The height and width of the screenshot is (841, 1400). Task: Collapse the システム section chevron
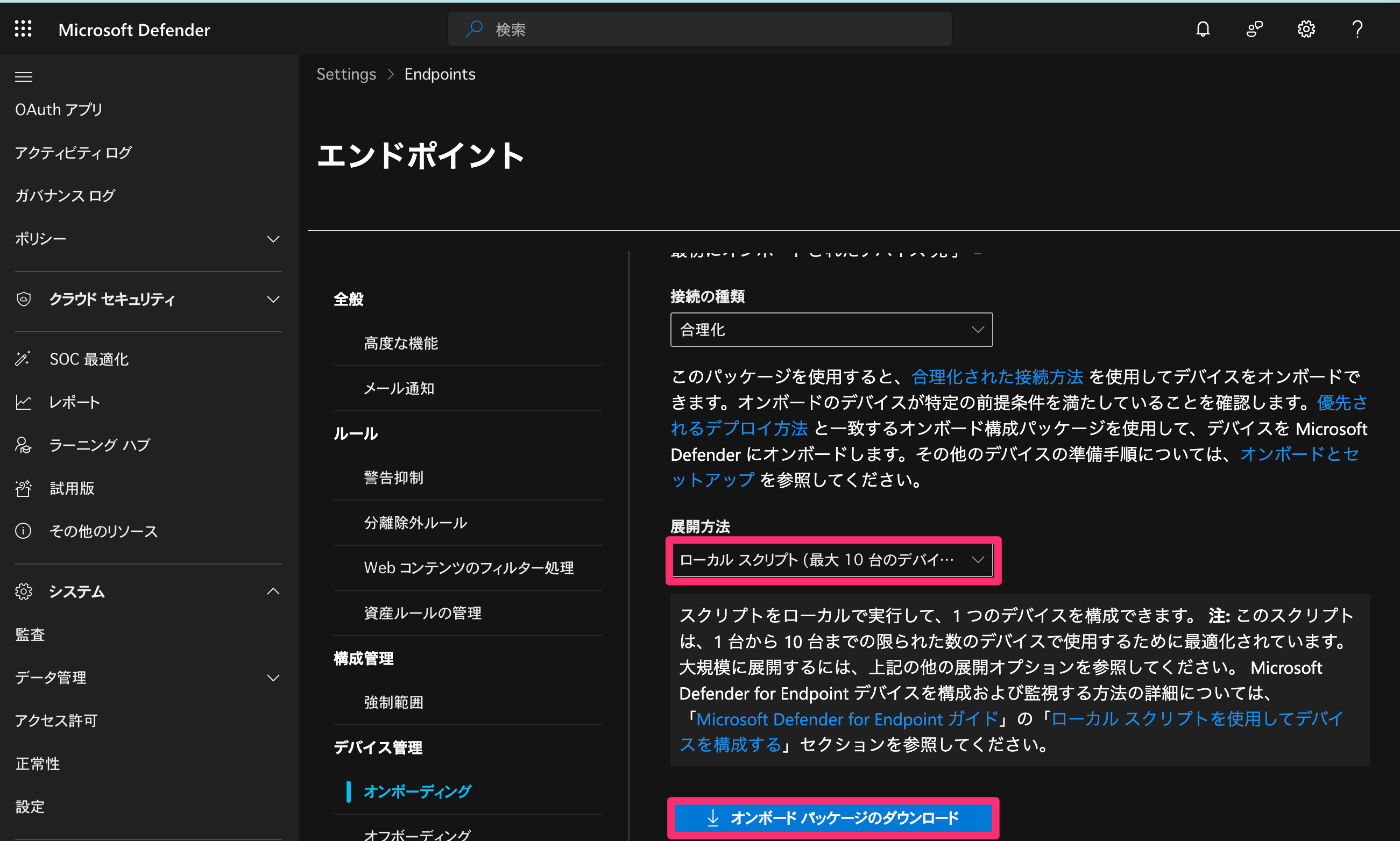(273, 591)
